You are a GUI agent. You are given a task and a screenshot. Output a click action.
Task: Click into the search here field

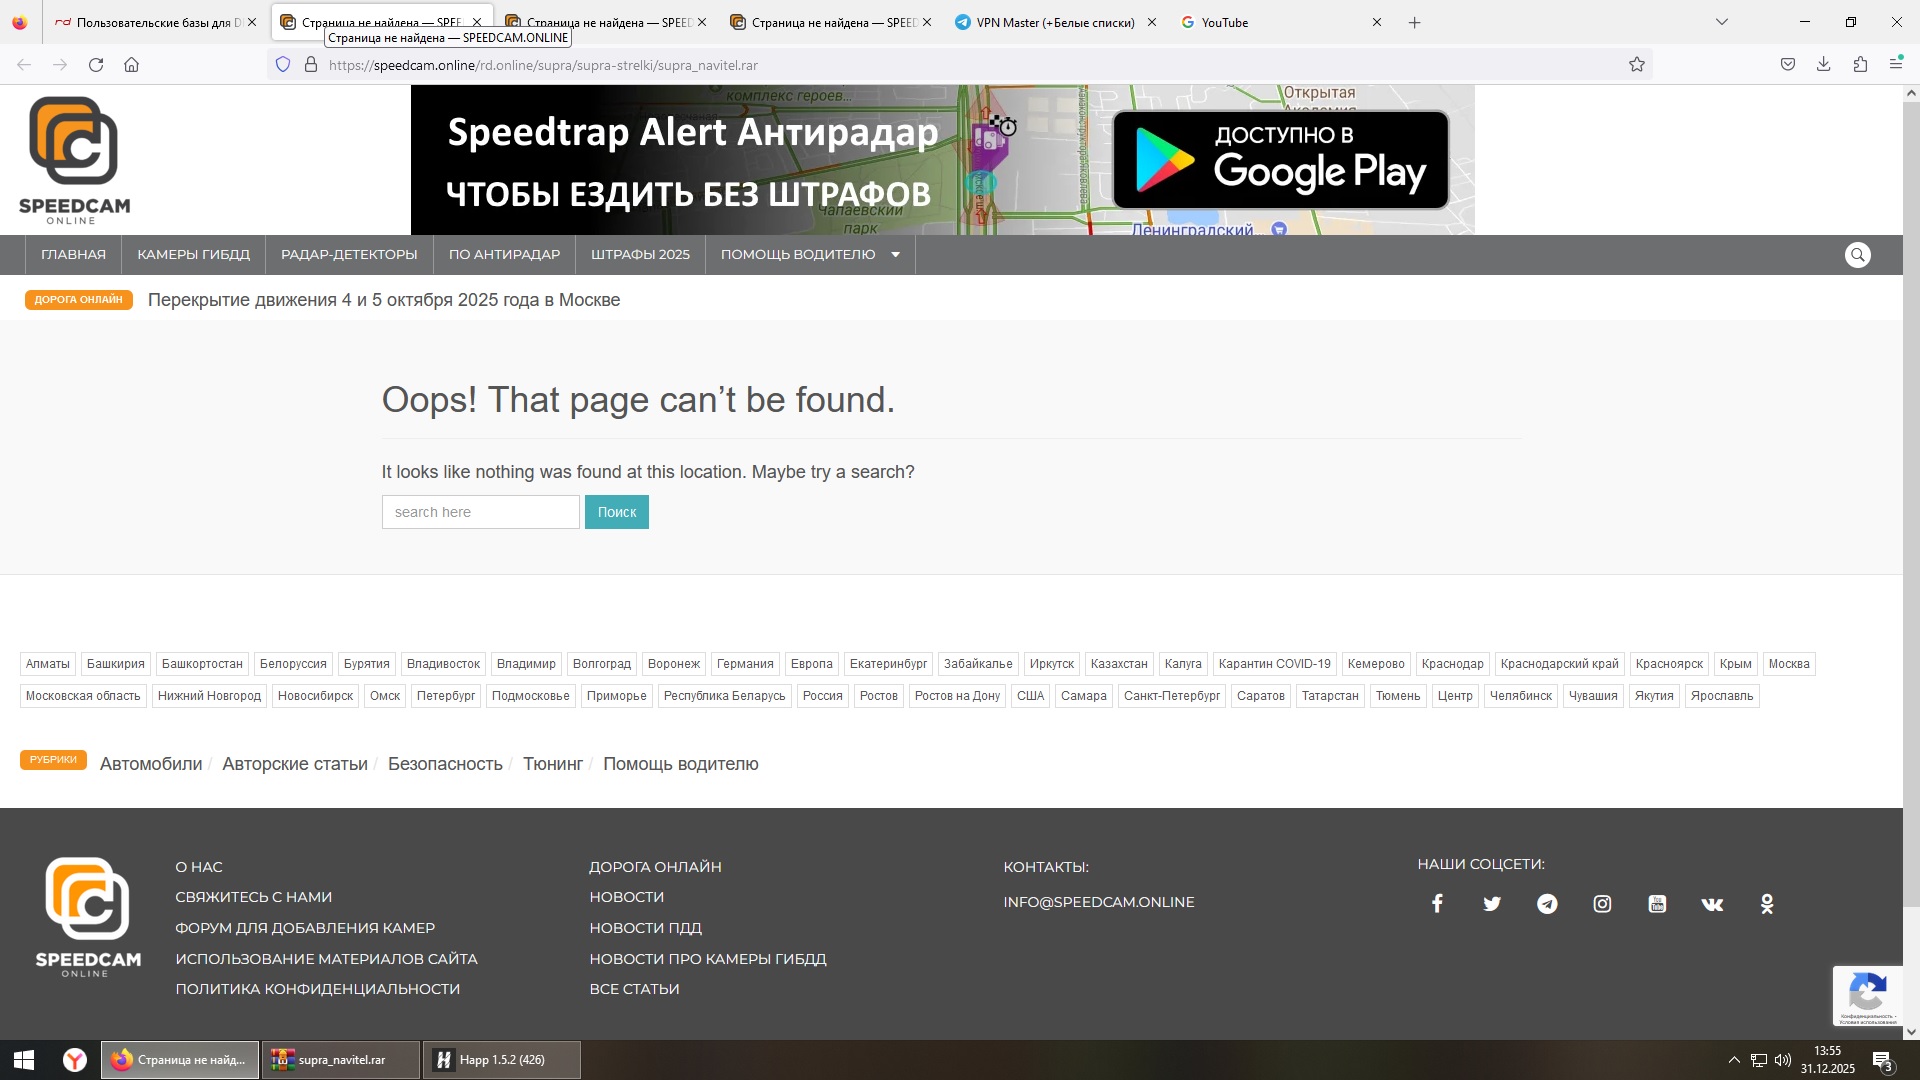point(480,512)
